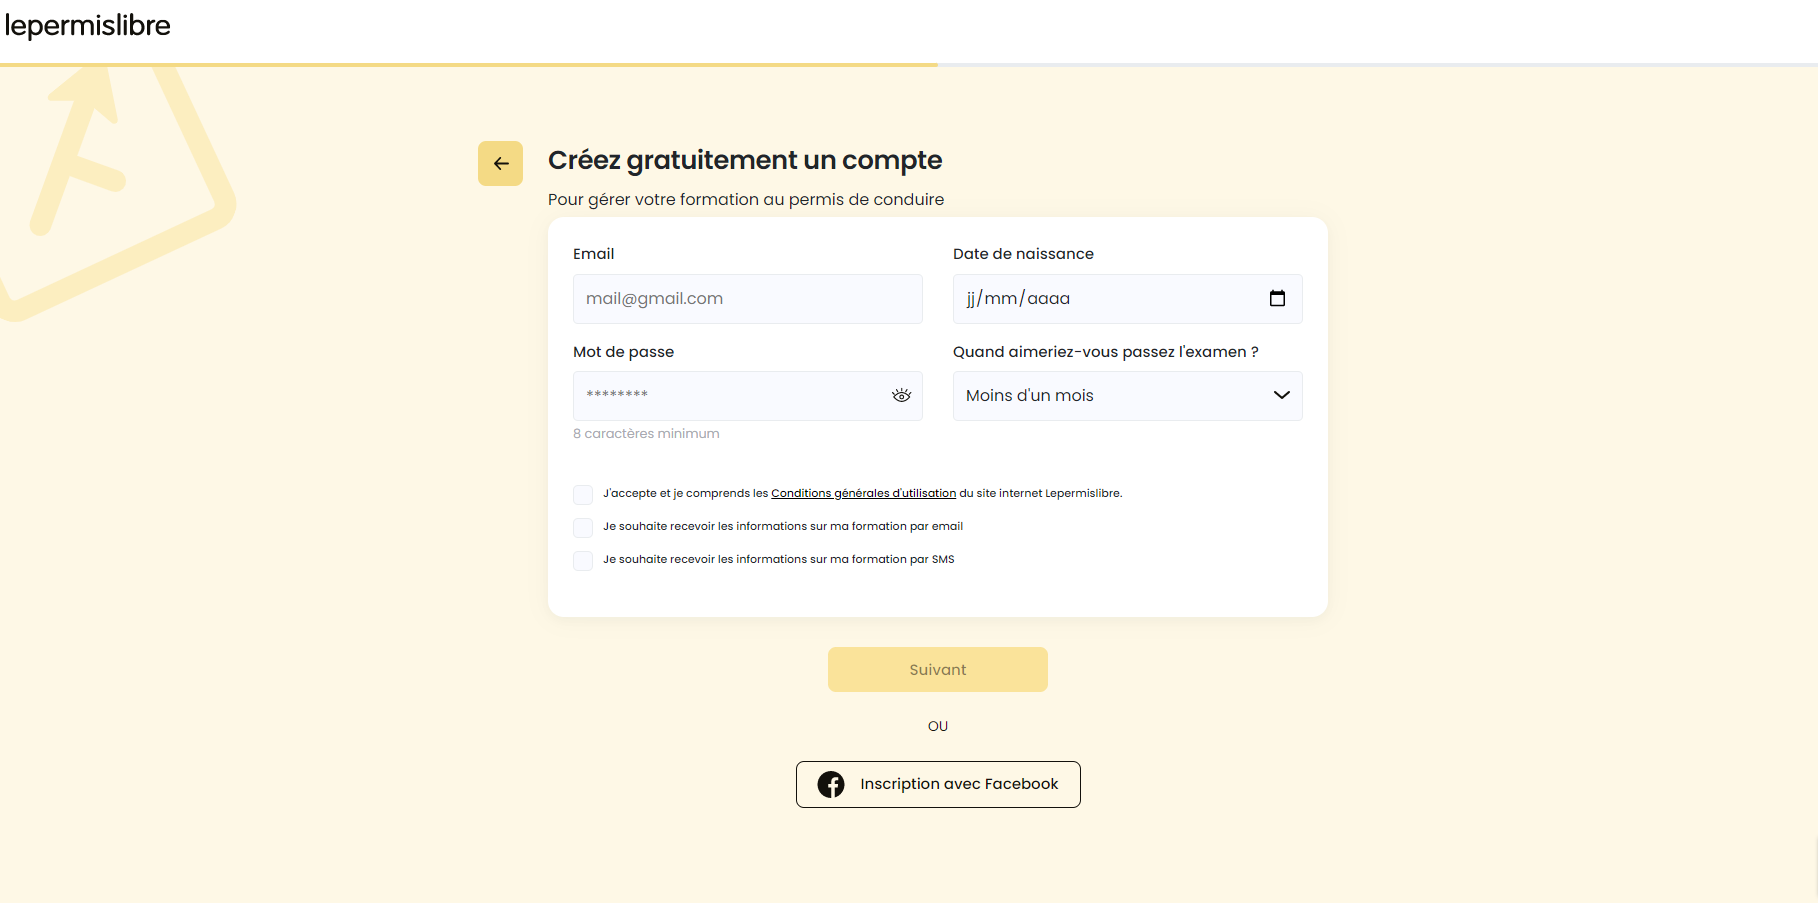Click the SMS information label text

[x=778, y=559]
